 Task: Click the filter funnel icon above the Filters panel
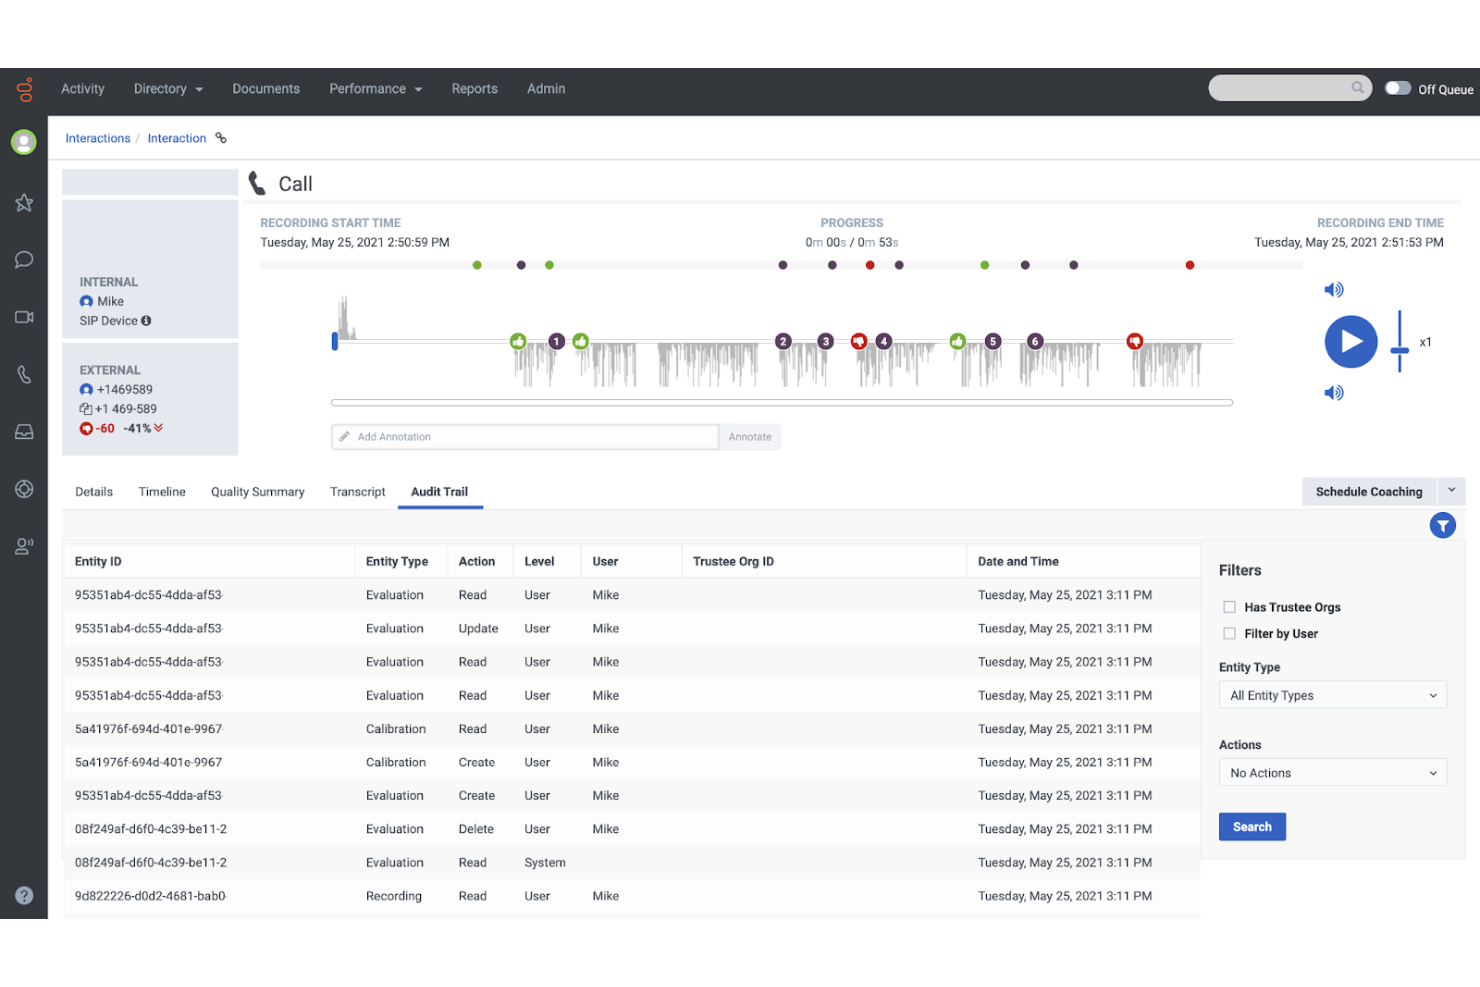[1442, 525]
